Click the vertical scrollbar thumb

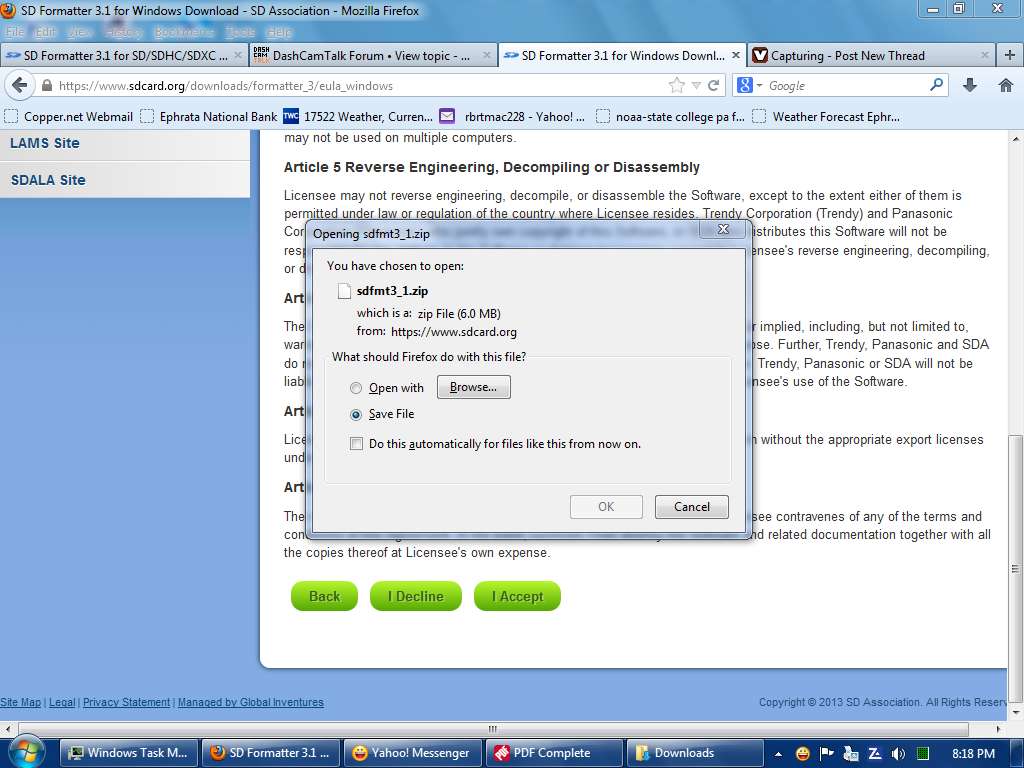tap(1016, 568)
